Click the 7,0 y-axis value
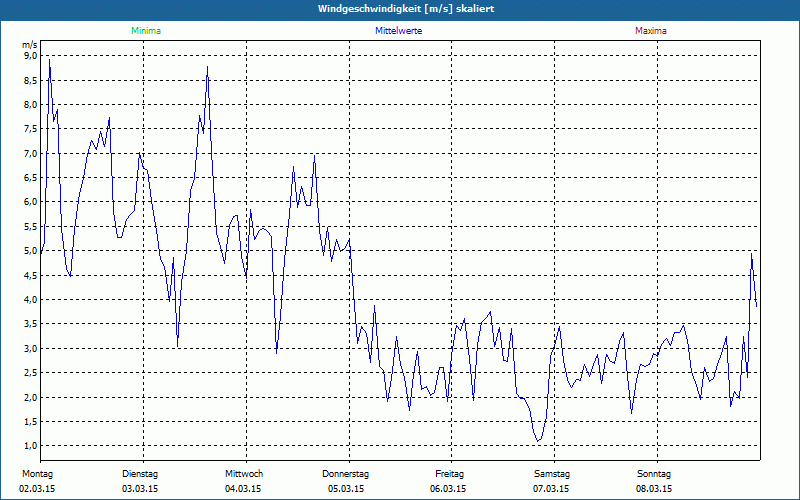800x500 pixels. point(31,153)
